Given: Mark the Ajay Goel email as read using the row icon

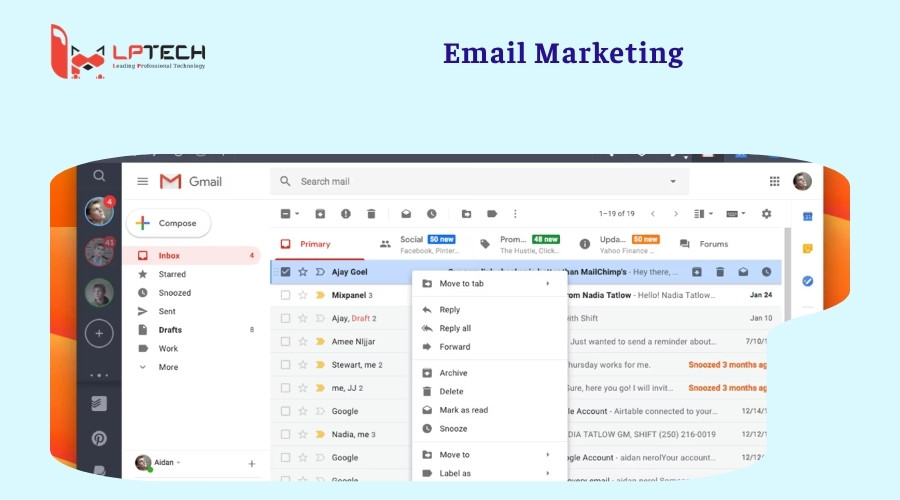Looking at the screenshot, I should pyautogui.click(x=743, y=272).
